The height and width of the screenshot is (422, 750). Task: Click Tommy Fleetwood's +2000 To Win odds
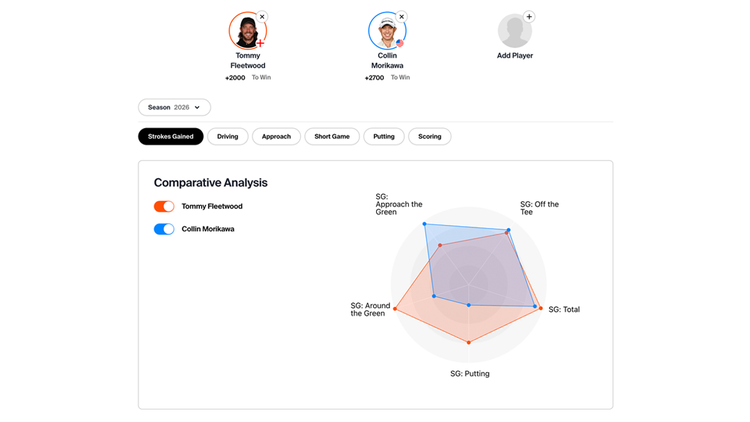[x=247, y=77]
